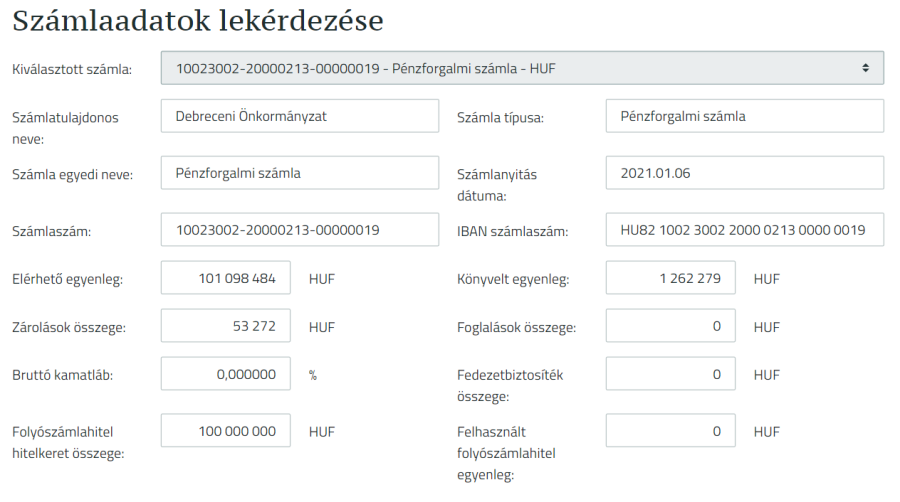This screenshot has width=900, height=502.
Task: Click HUF next to Könyvelt egyenleg
Action: pos(766,279)
